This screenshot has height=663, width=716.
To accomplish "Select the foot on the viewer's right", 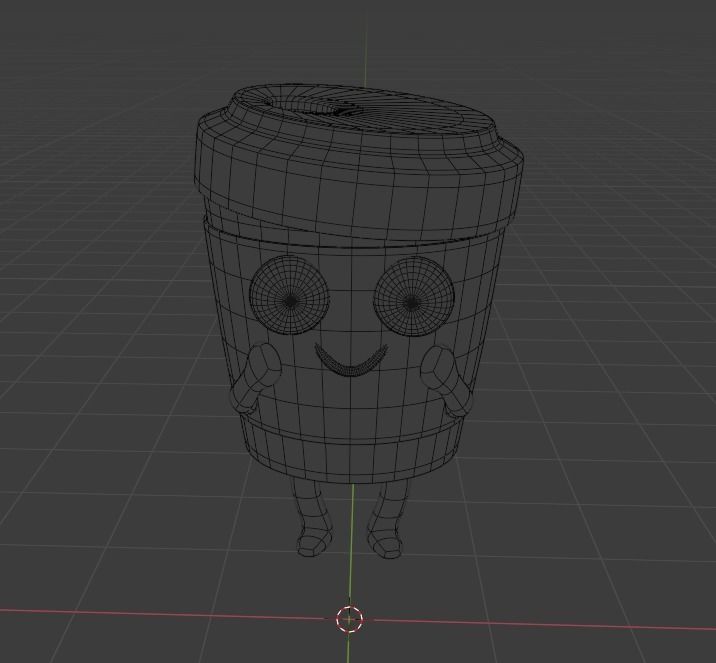I will [386, 543].
